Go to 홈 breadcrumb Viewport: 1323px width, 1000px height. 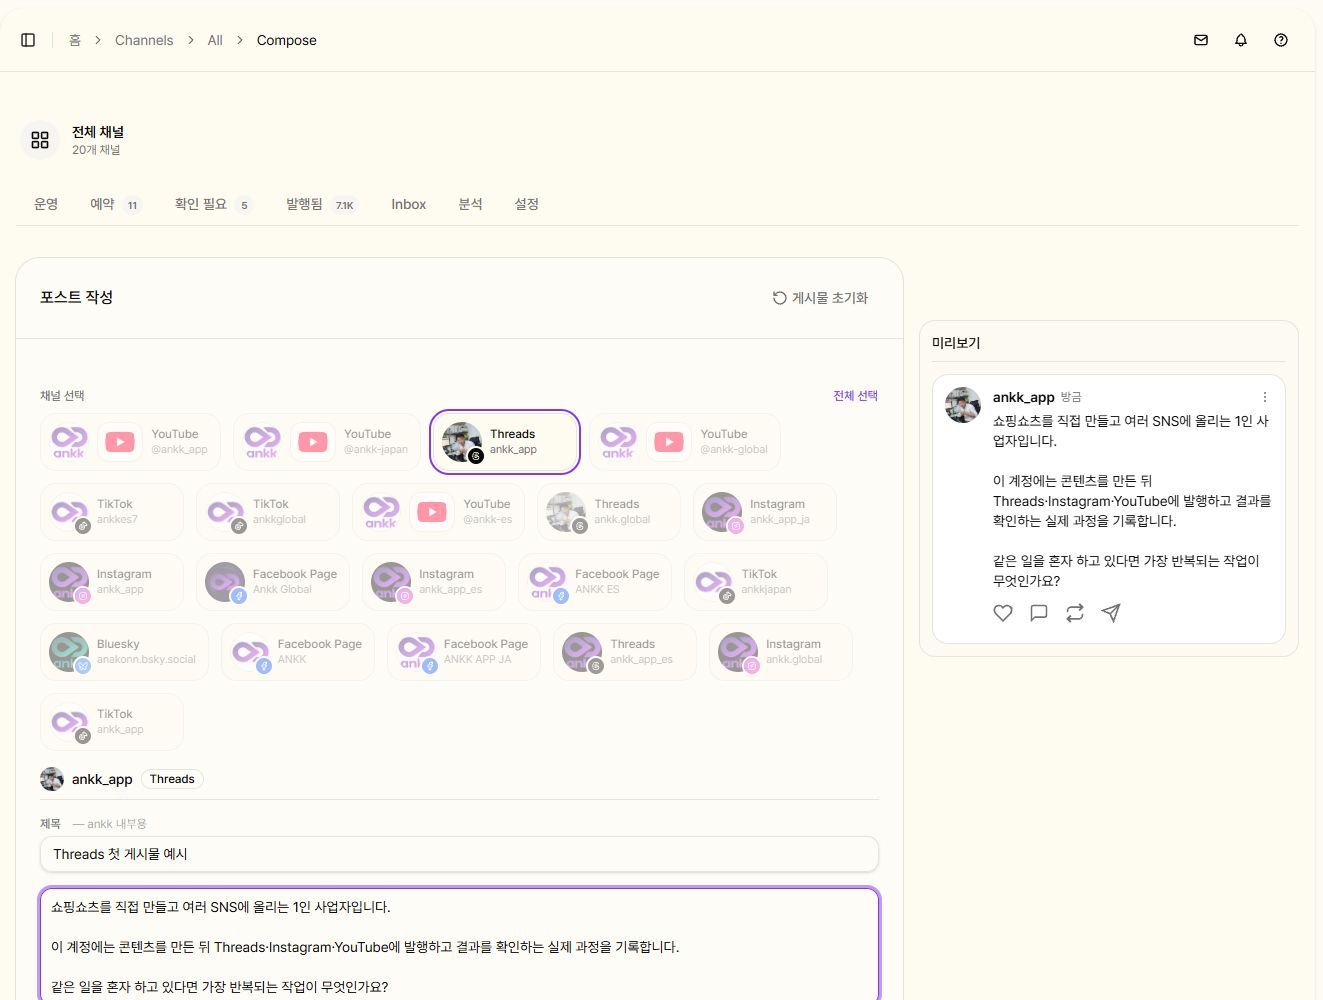75,40
